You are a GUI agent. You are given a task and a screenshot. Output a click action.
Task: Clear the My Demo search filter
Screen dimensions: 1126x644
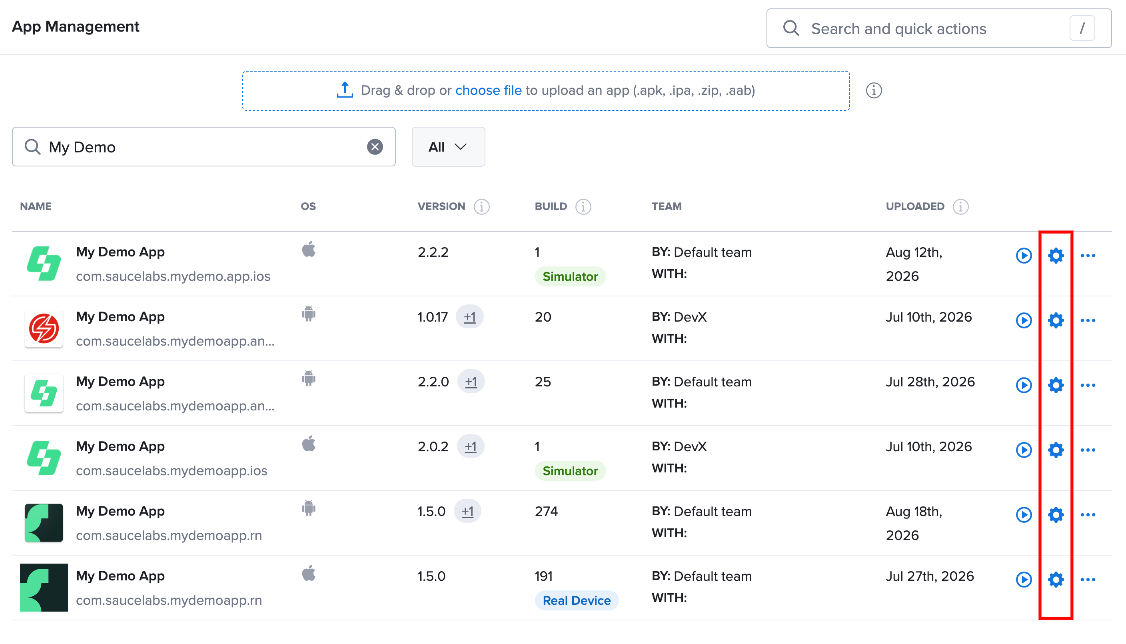tap(375, 147)
